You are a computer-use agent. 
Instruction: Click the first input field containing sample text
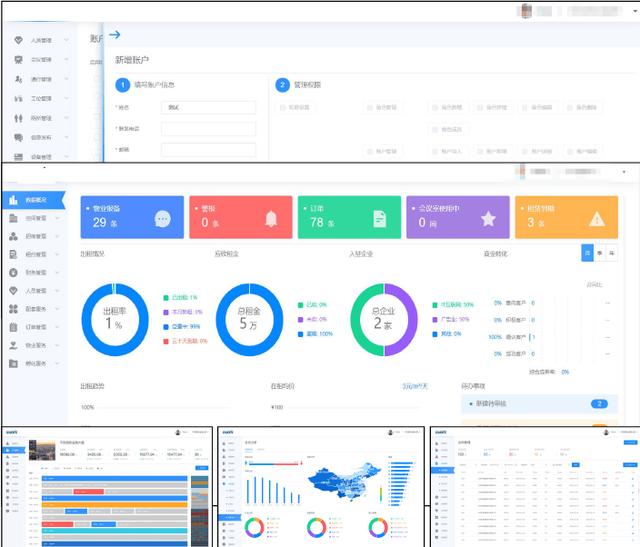click(209, 107)
